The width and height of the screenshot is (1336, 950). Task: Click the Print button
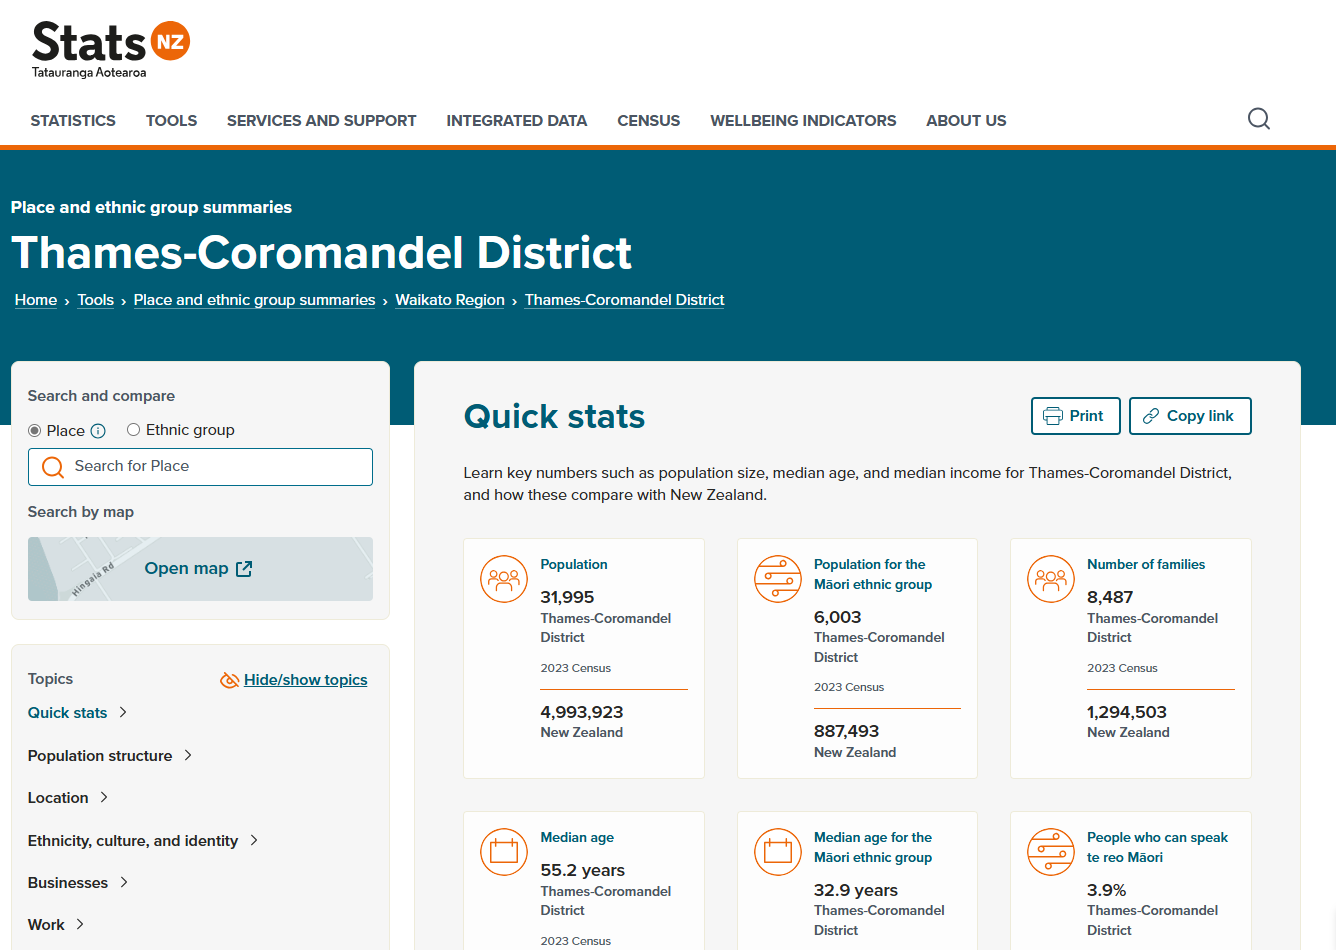point(1076,416)
